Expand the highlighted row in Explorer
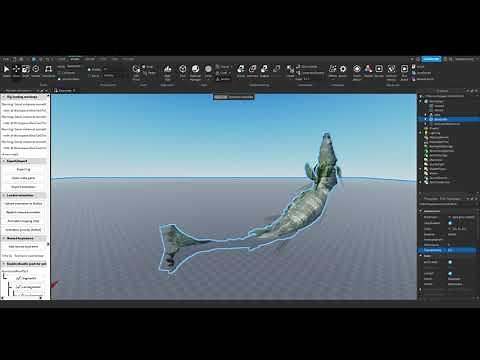This screenshot has width=480, height=360. 426,119
